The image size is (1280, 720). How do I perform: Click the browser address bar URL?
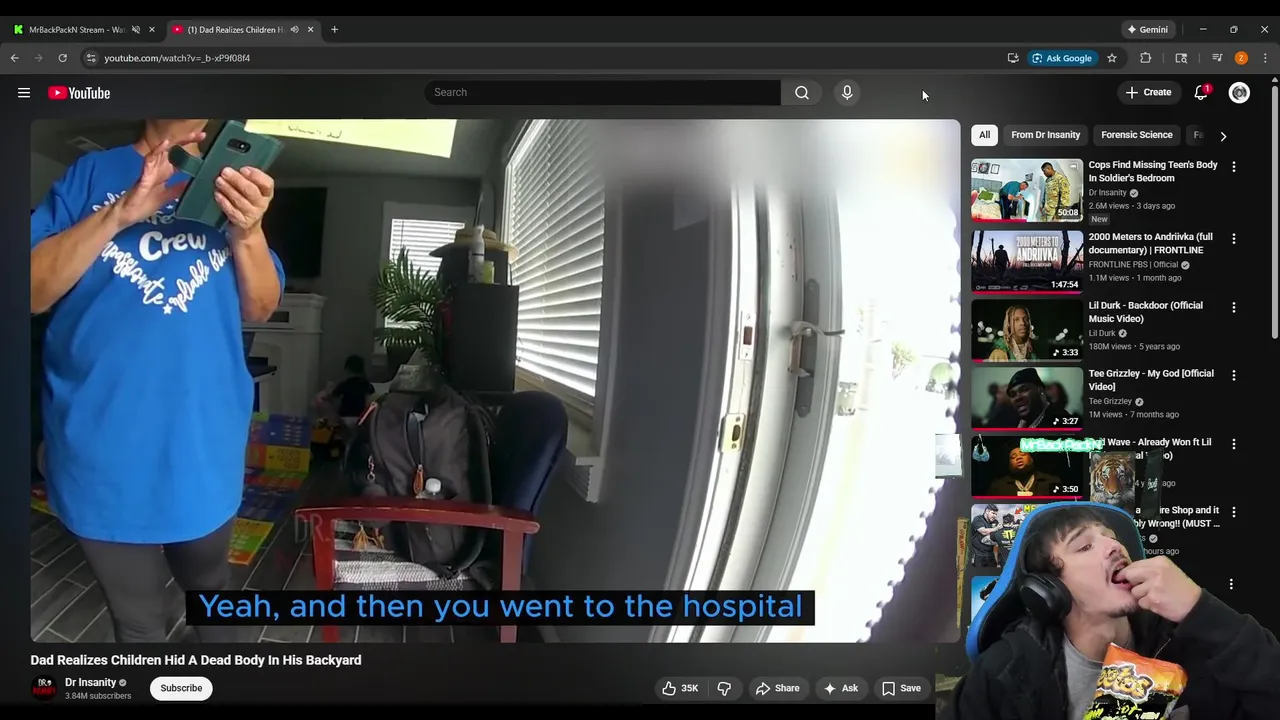[177, 58]
